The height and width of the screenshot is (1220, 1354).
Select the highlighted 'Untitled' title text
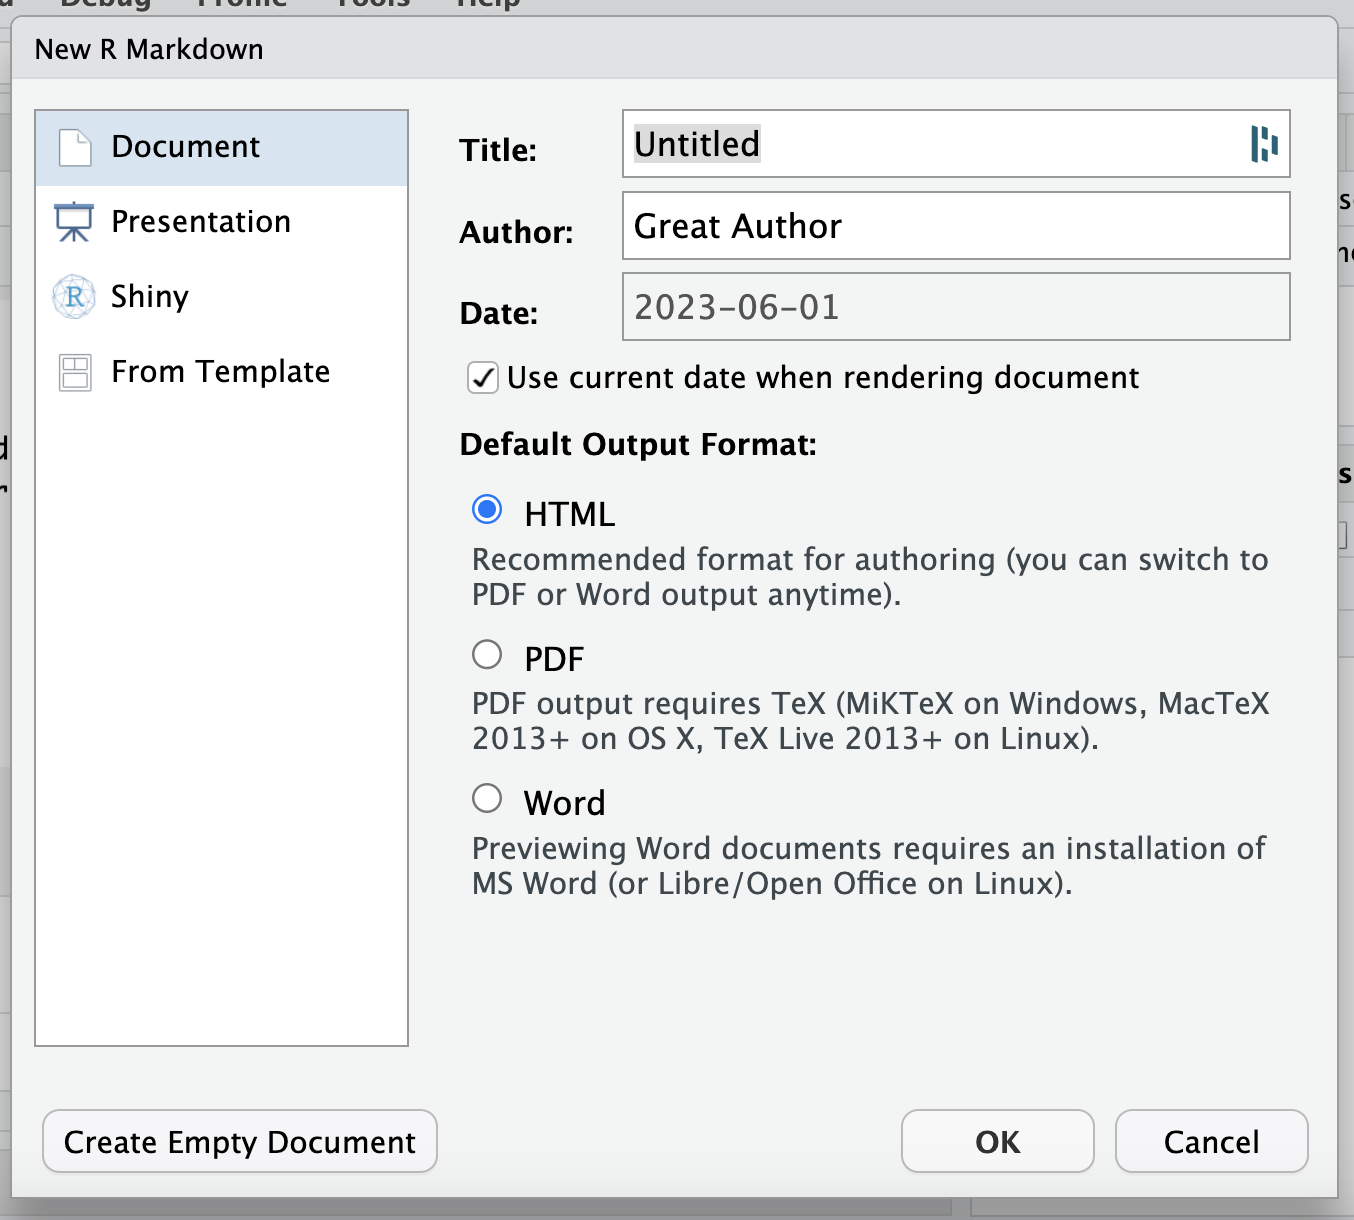click(695, 144)
